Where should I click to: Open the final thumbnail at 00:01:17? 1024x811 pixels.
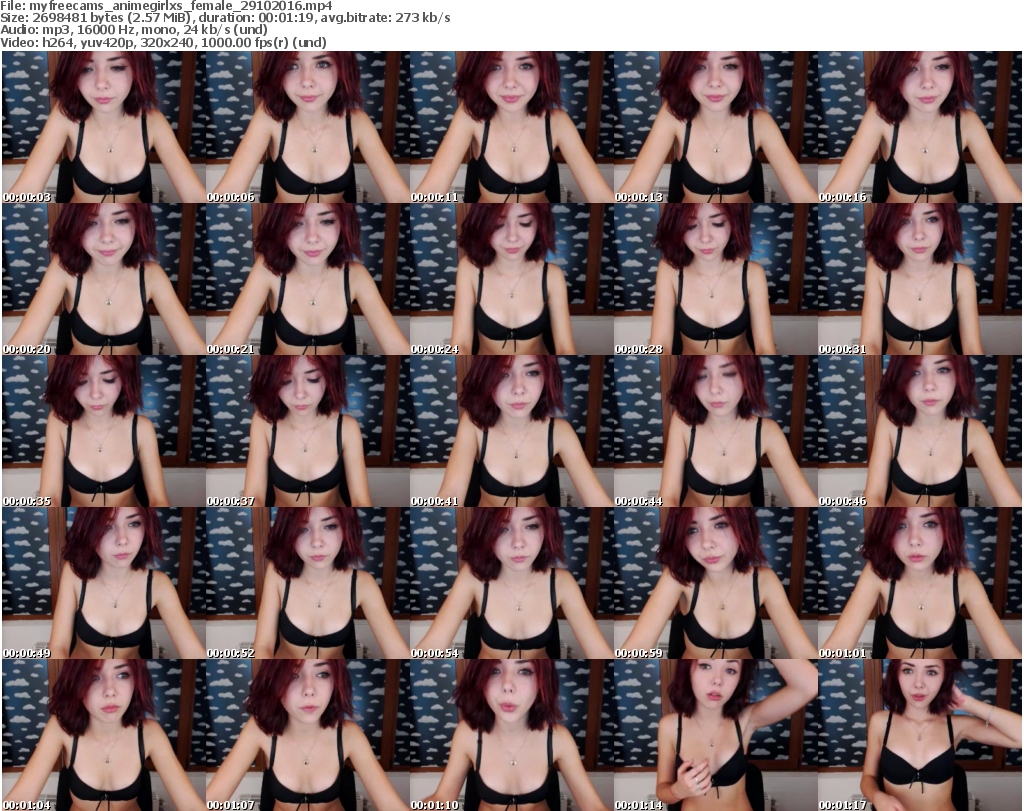click(919, 735)
